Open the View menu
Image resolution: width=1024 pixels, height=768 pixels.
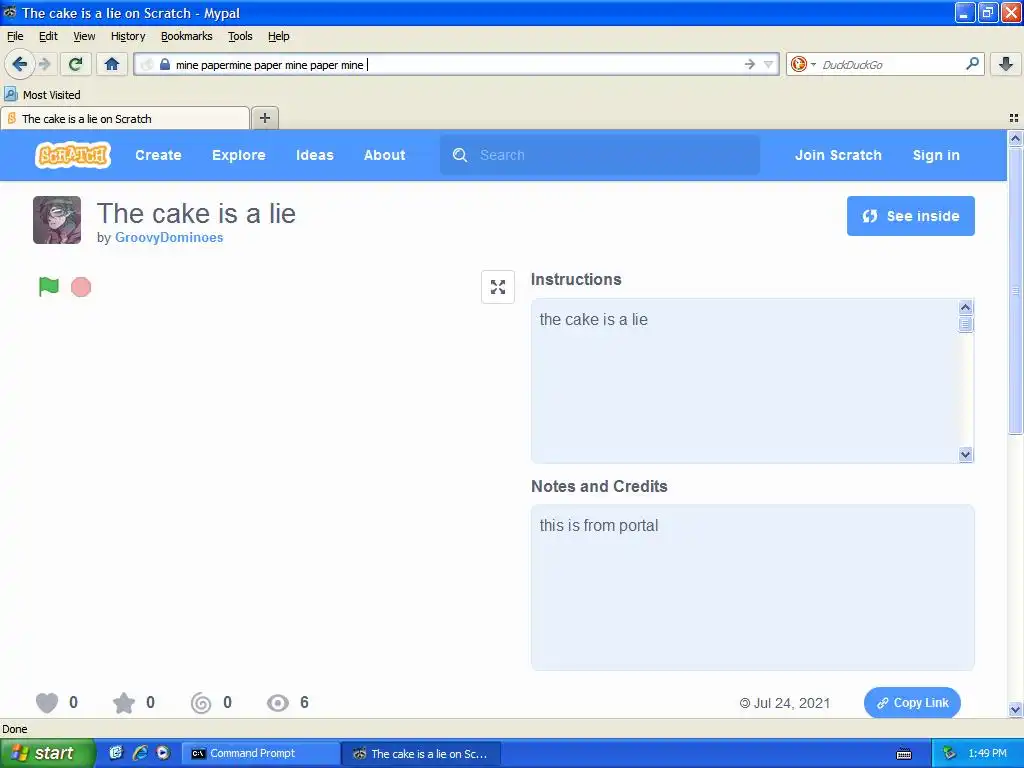point(84,36)
